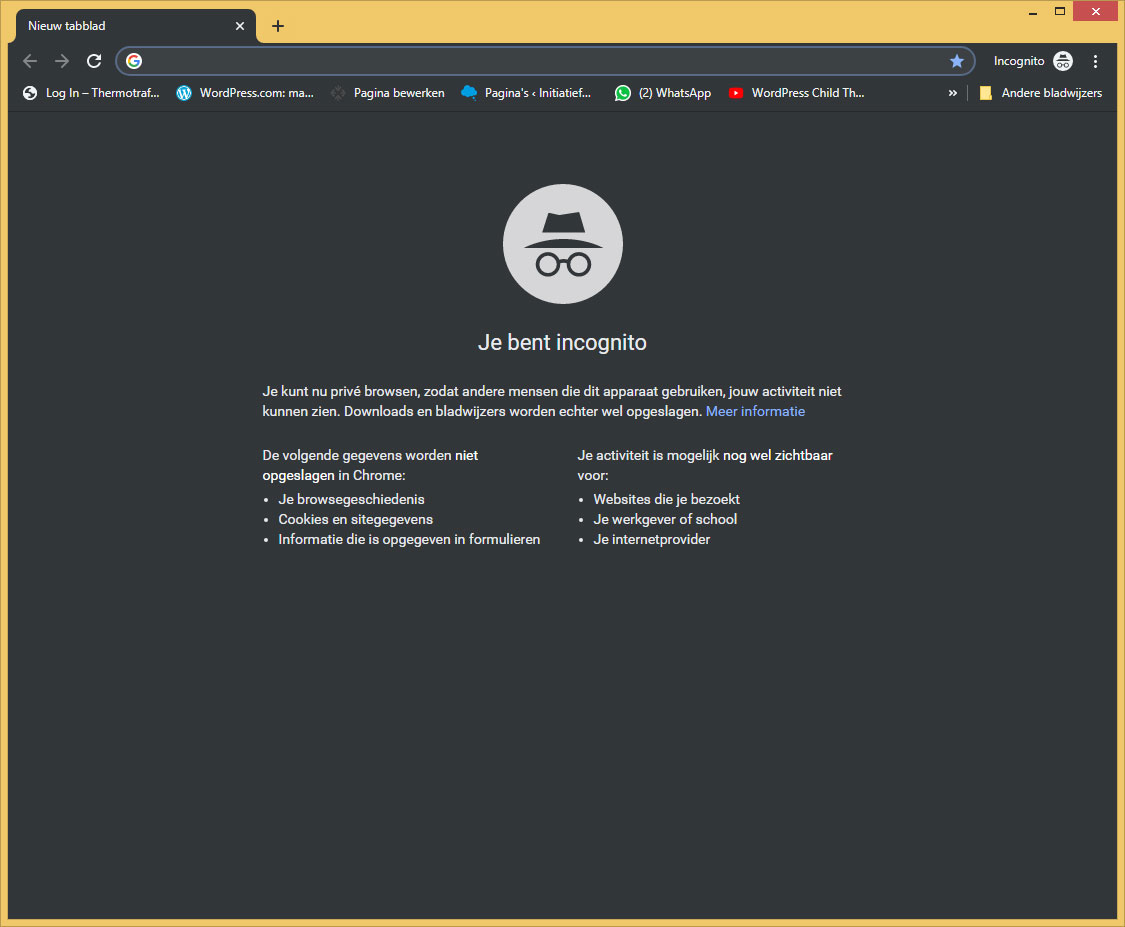Open the Andere bladwijzers folder
Image resolution: width=1125 pixels, height=927 pixels.
(1040, 93)
